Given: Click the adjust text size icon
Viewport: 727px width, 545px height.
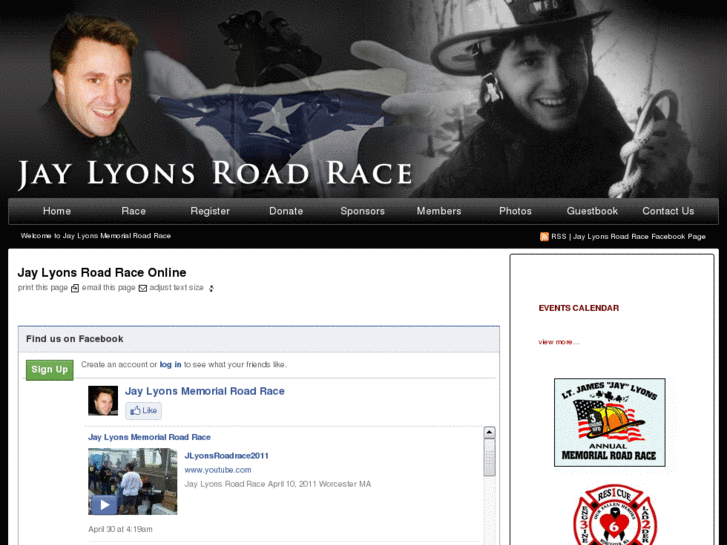Looking at the screenshot, I should (x=211, y=289).
